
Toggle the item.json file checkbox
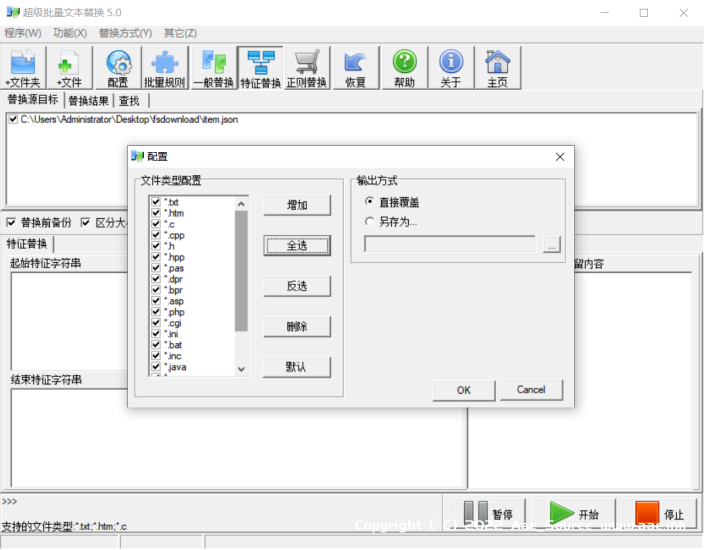pyautogui.click(x=13, y=119)
